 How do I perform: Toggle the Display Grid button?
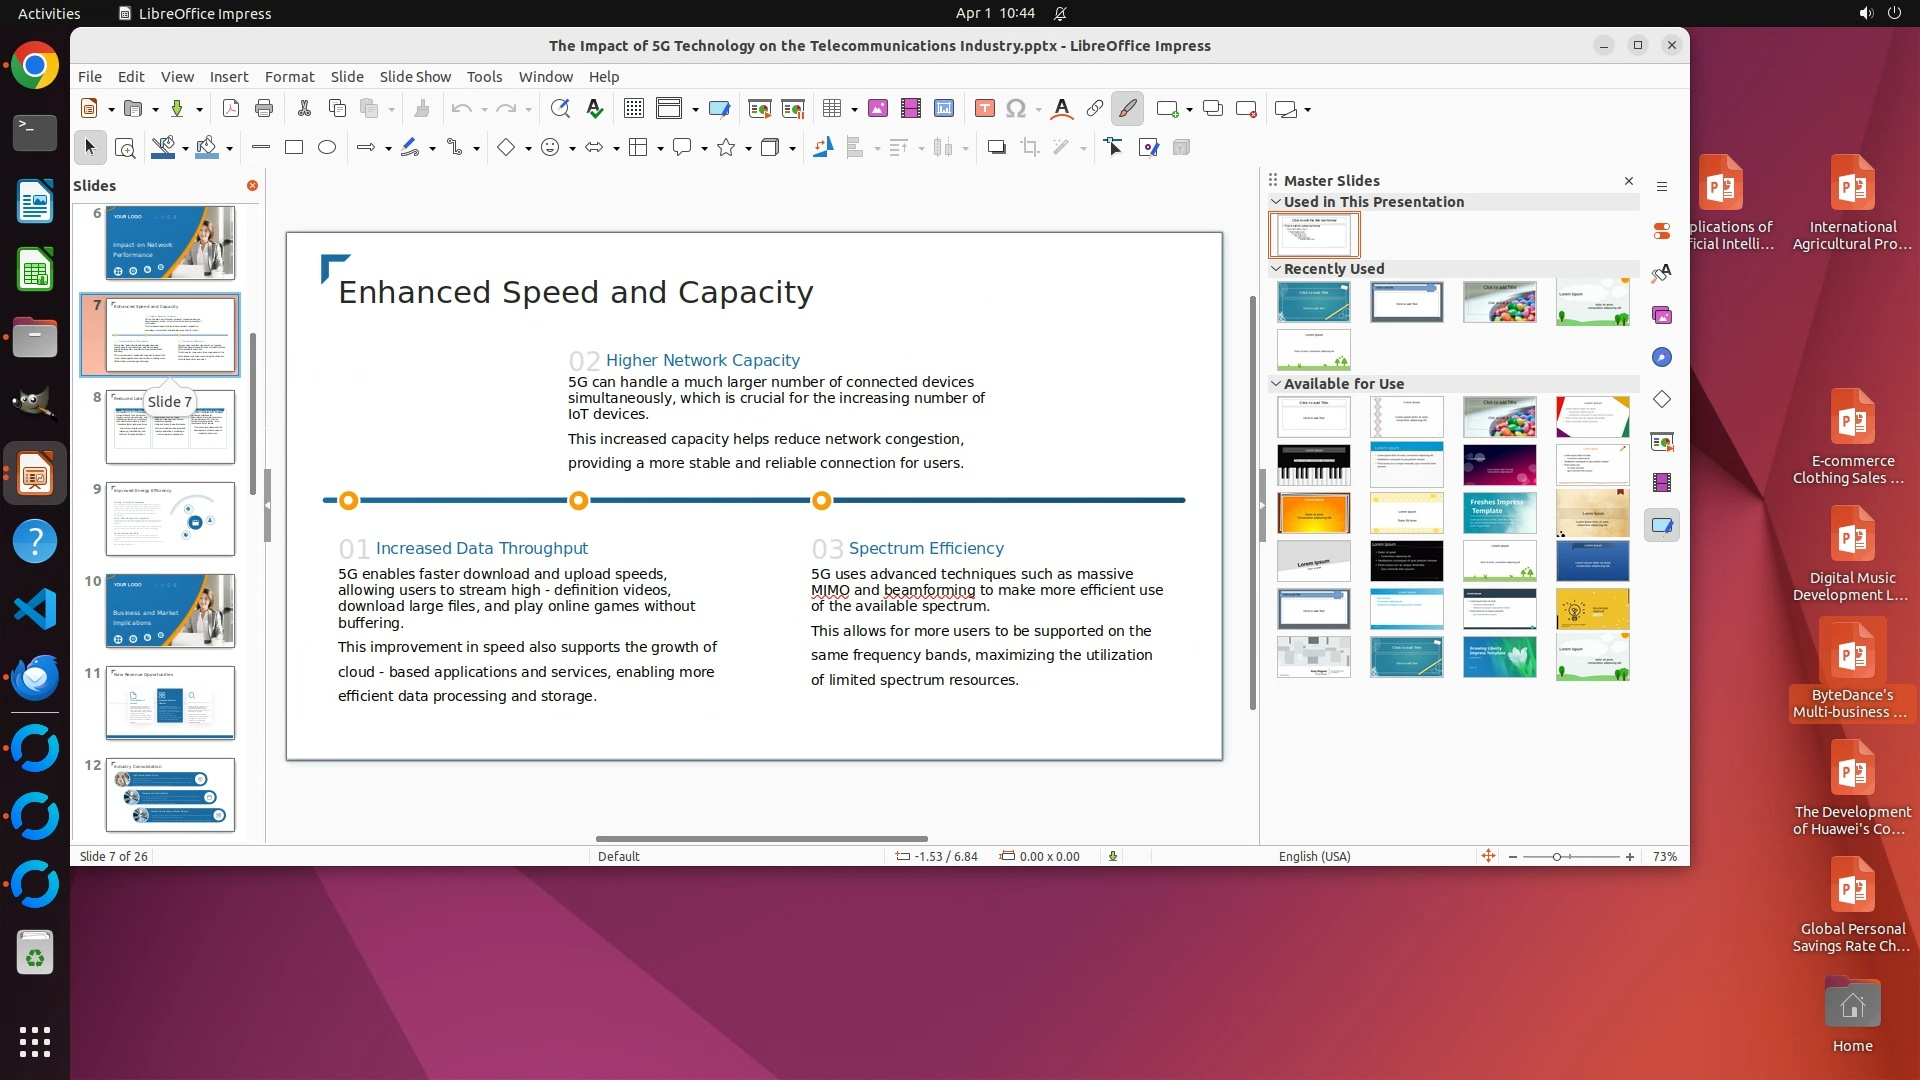pos(633,109)
